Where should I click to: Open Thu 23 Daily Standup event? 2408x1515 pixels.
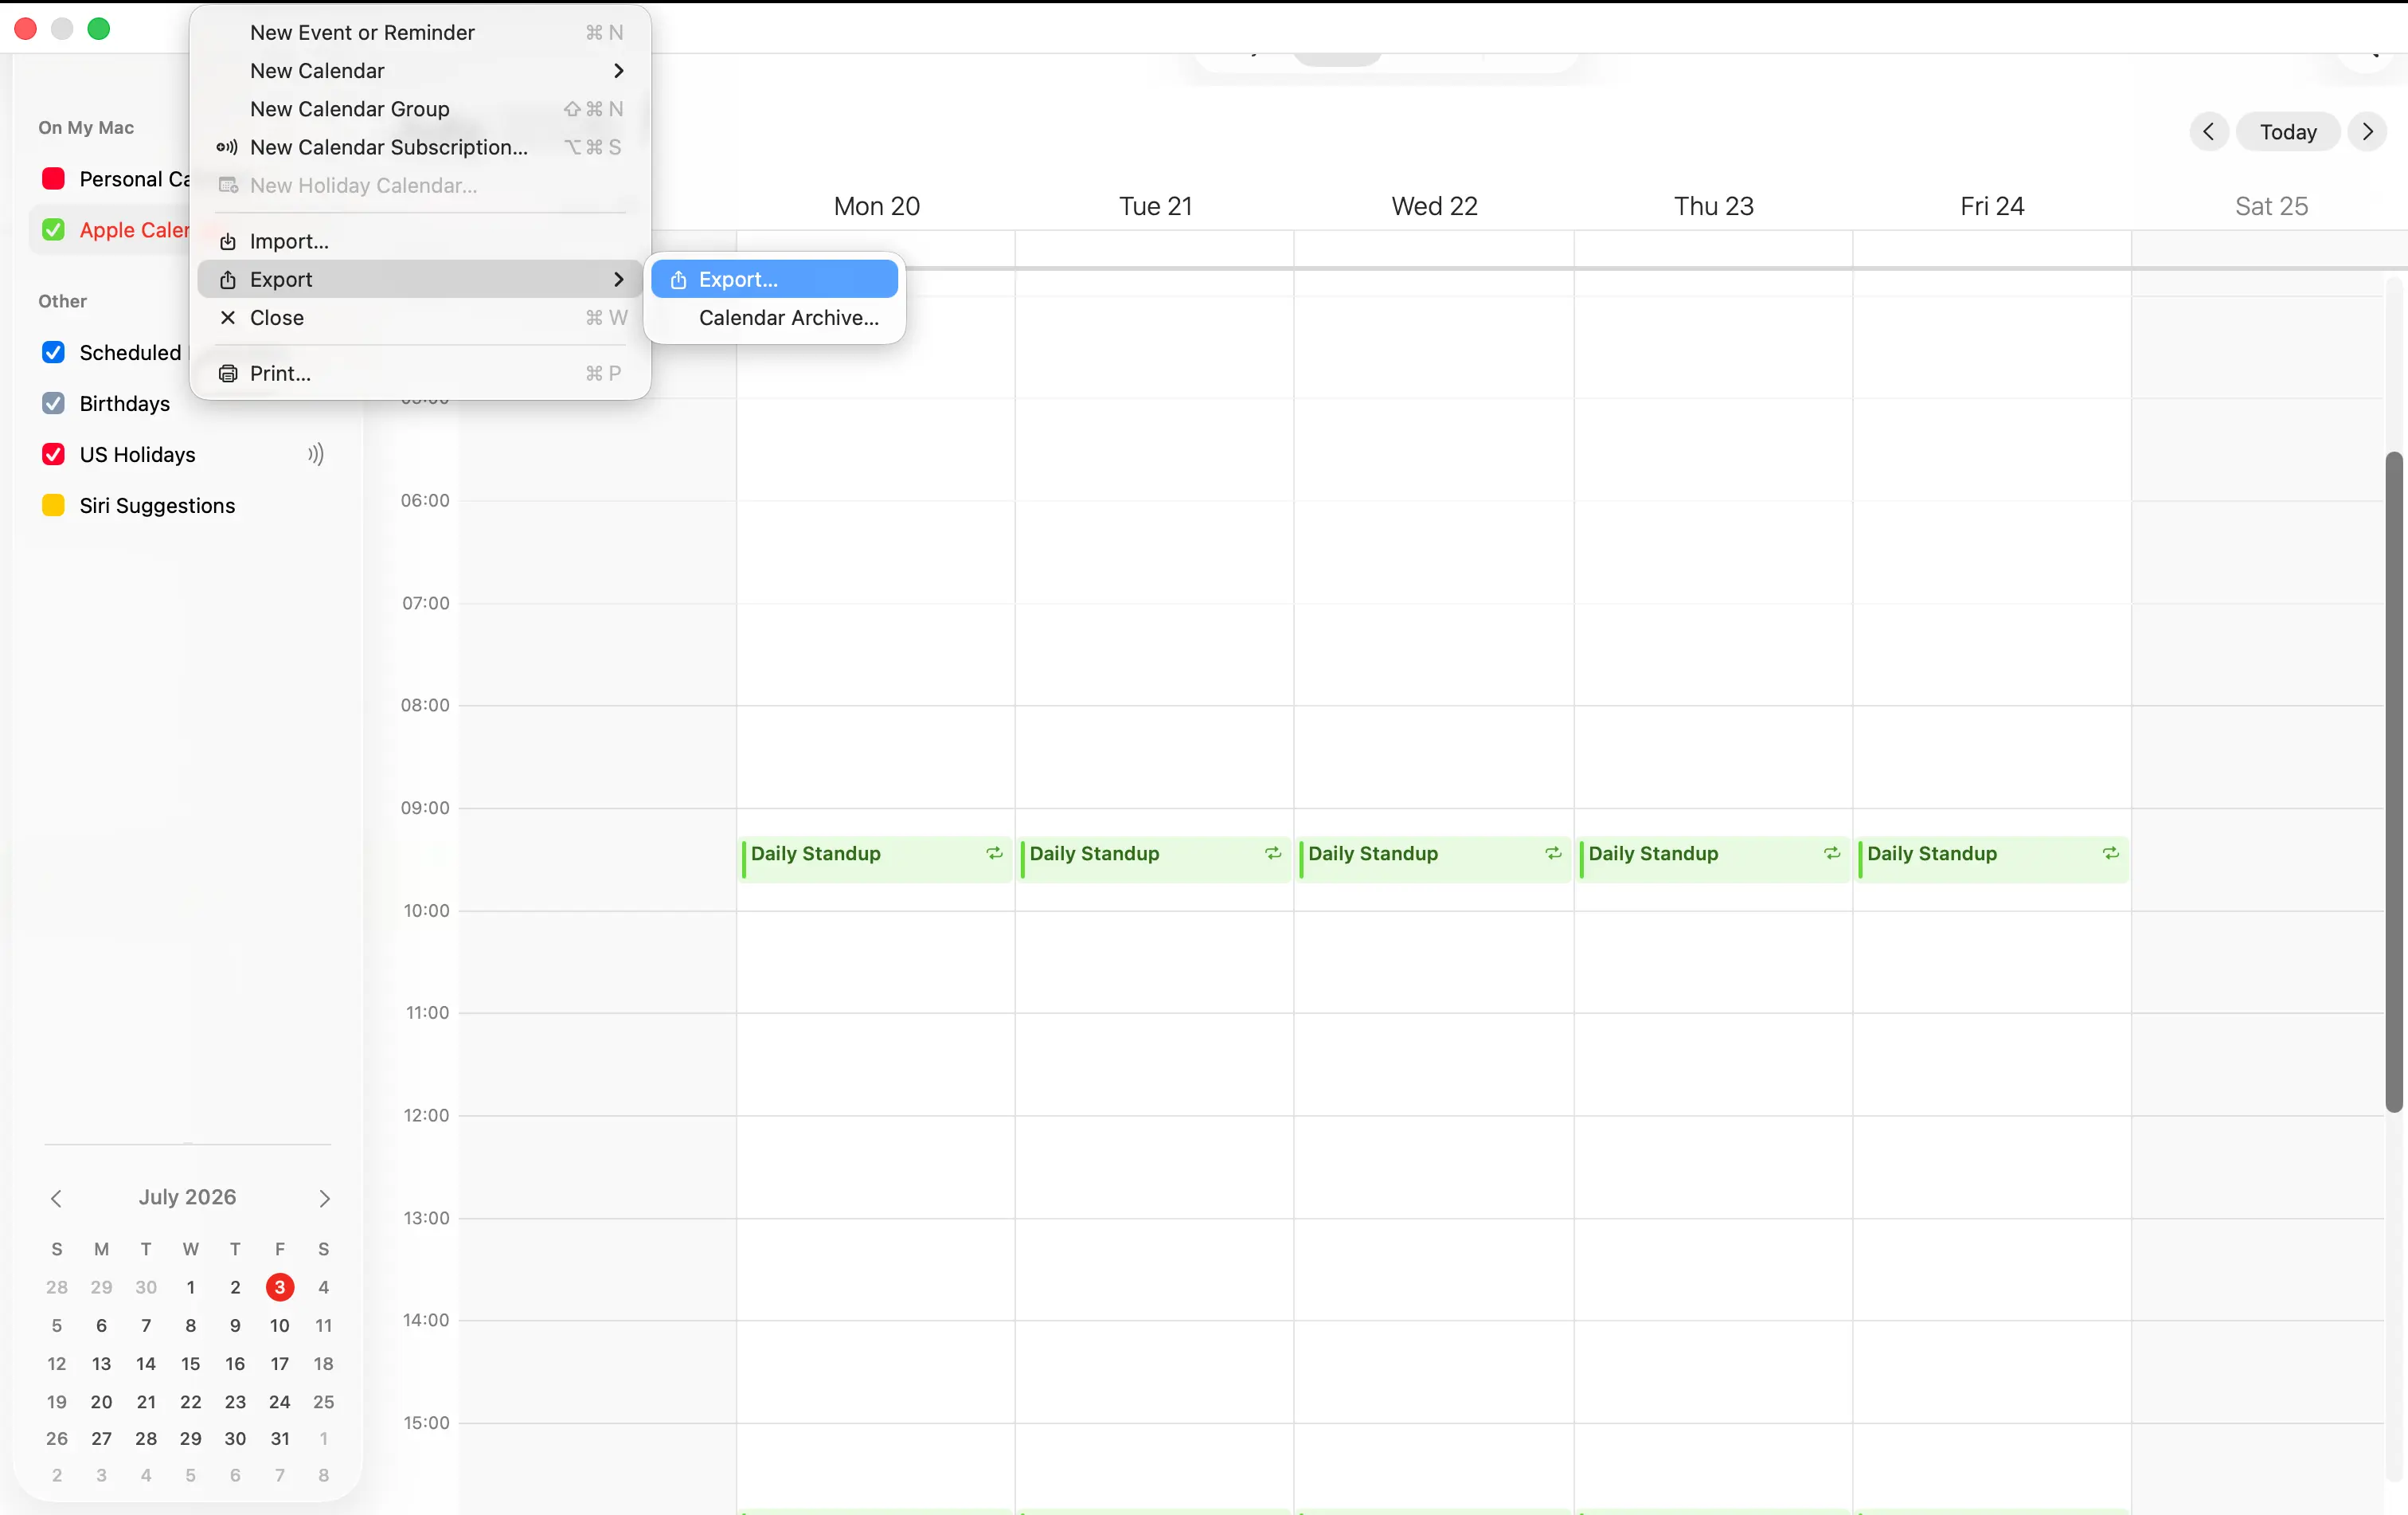tap(1714, 859)
